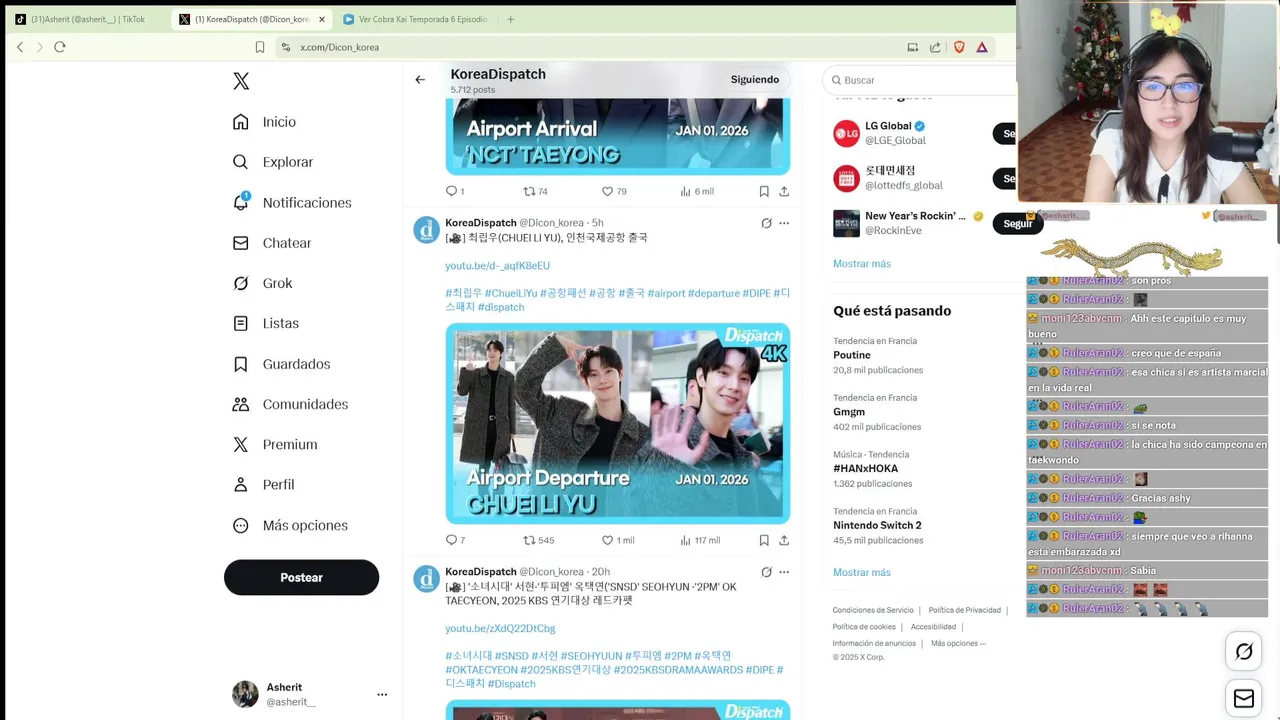Close the KoreaDispatch browser tab
Image resolution: width=1280 pixels, height=720 pixels.
coord(322,19)
